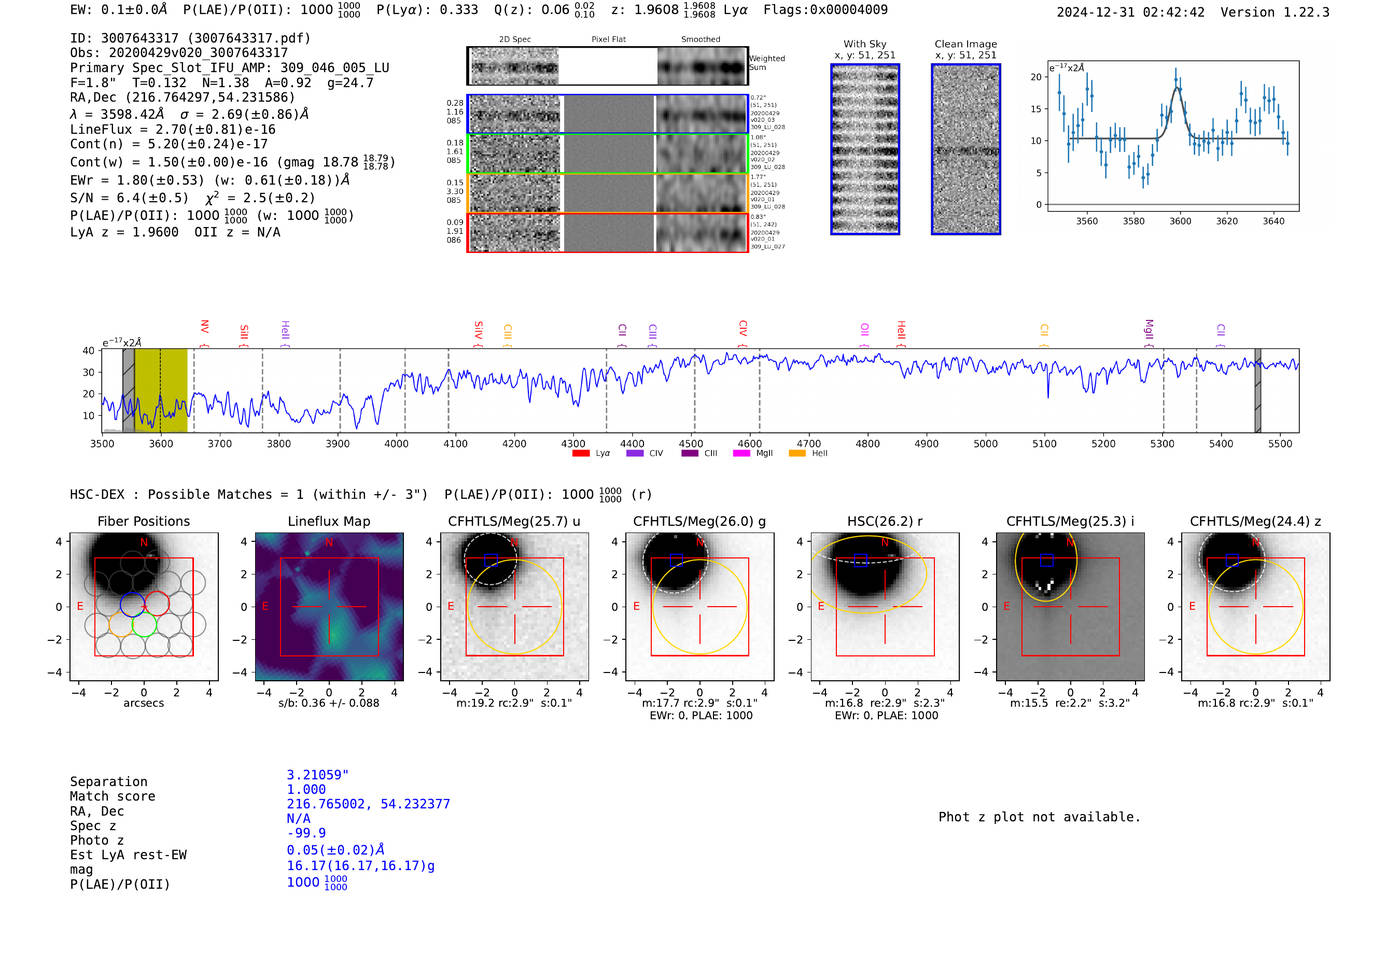1400x953 pixels.
Task: Select the HeII orange legend swatch
Action: tap(797, 454)
